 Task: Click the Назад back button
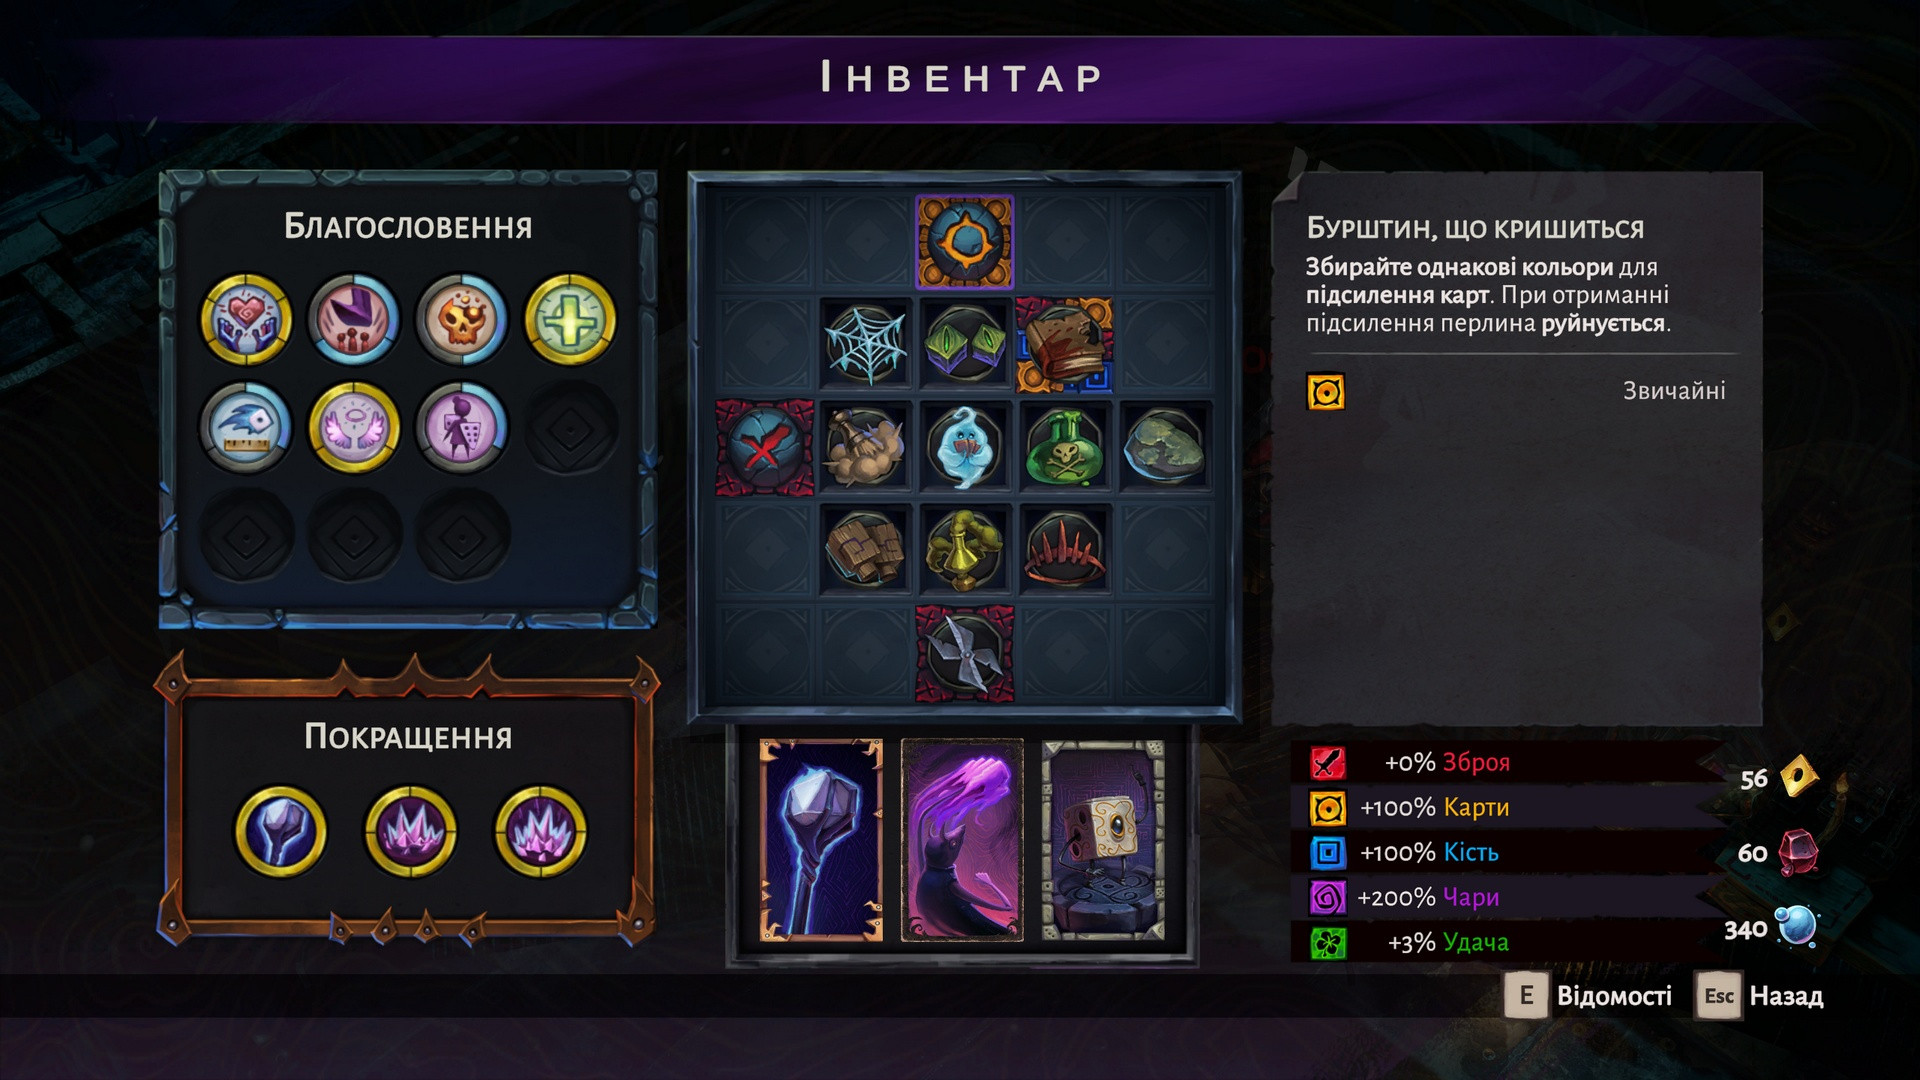1760,996
